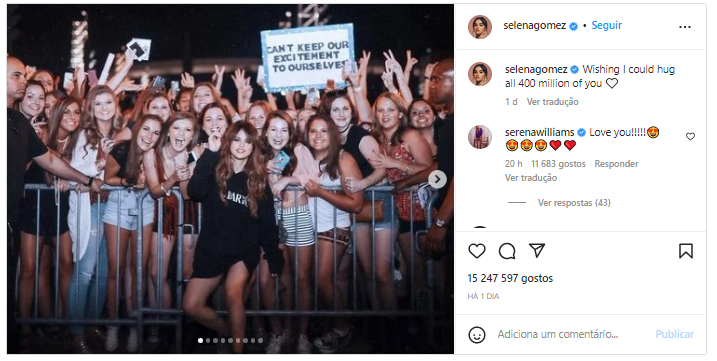Viewport: 717px width, 361px height.
Task: Click the Publicar button
Action: pos(674,334)
